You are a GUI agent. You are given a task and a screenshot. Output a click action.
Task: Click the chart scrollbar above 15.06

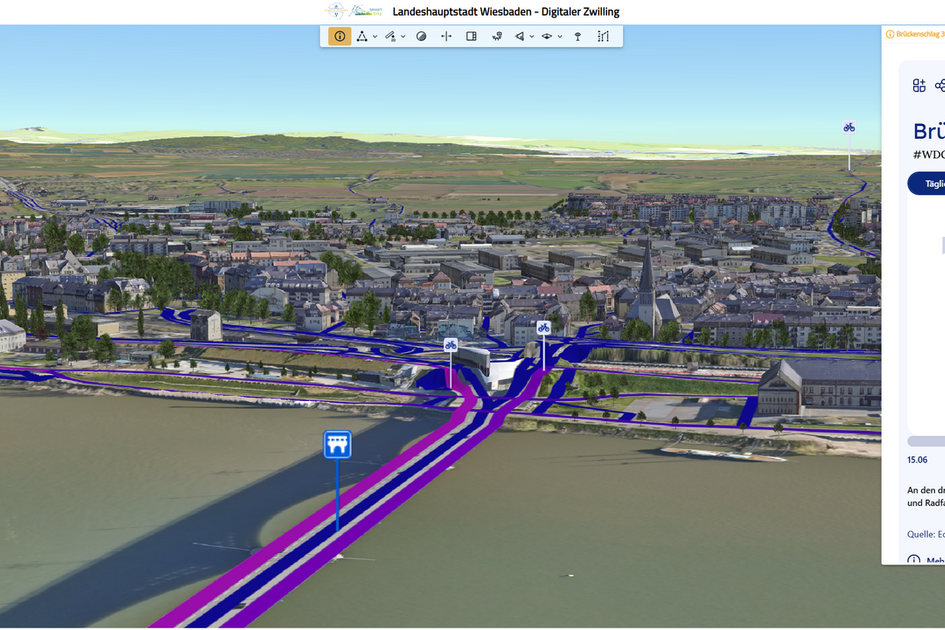(x=926, y=441)
